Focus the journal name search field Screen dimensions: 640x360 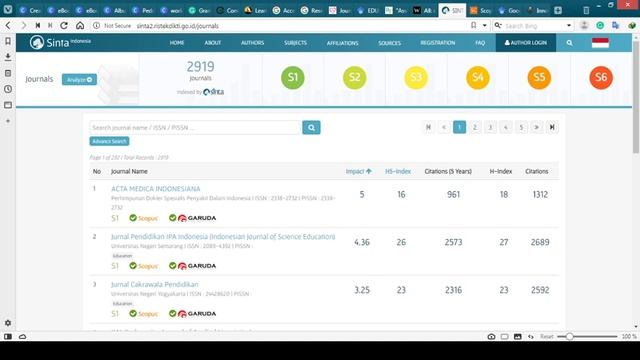point(195,127)
